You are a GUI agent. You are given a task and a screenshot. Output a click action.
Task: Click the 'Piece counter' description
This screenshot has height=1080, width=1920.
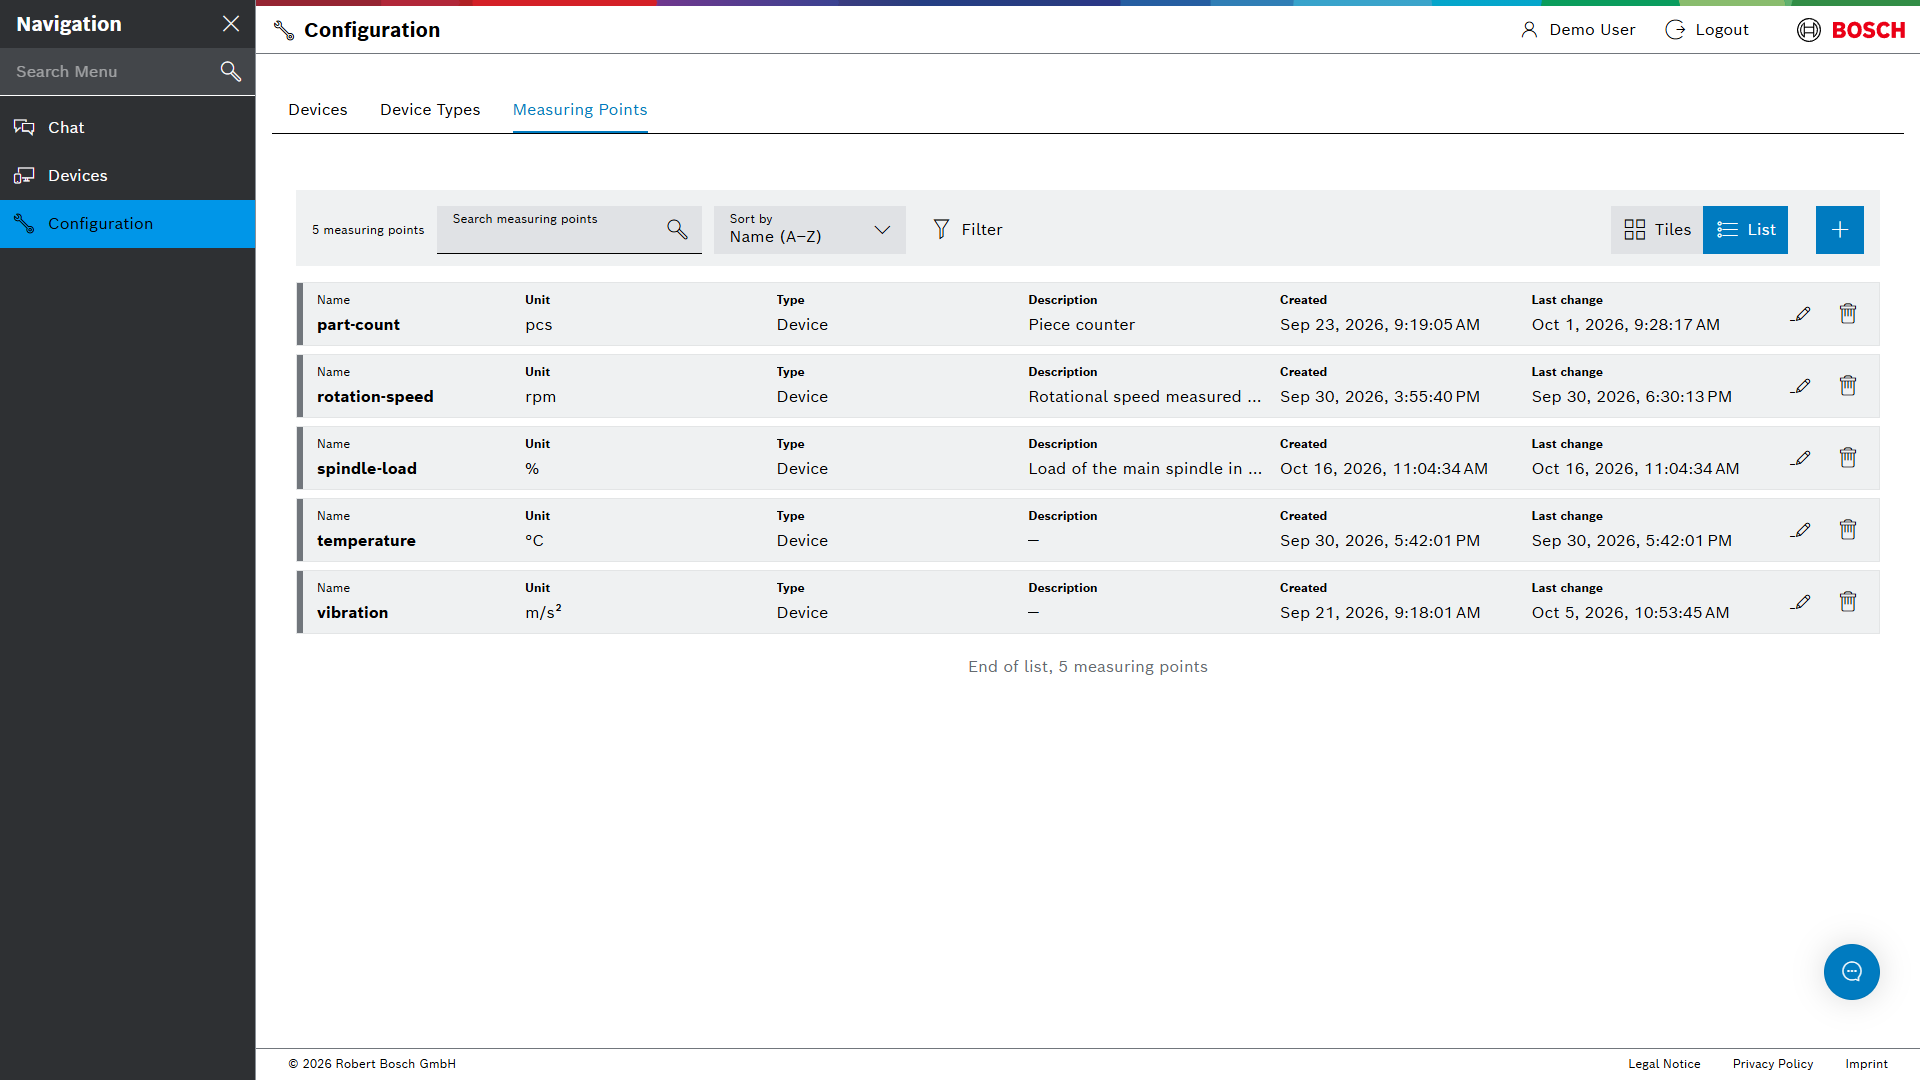click(x=1081, y=325)
